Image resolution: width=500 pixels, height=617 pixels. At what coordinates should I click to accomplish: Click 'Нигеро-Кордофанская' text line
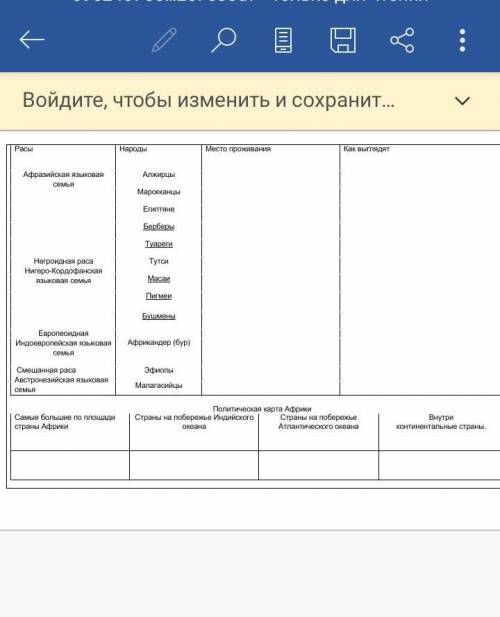coord(63,271)
